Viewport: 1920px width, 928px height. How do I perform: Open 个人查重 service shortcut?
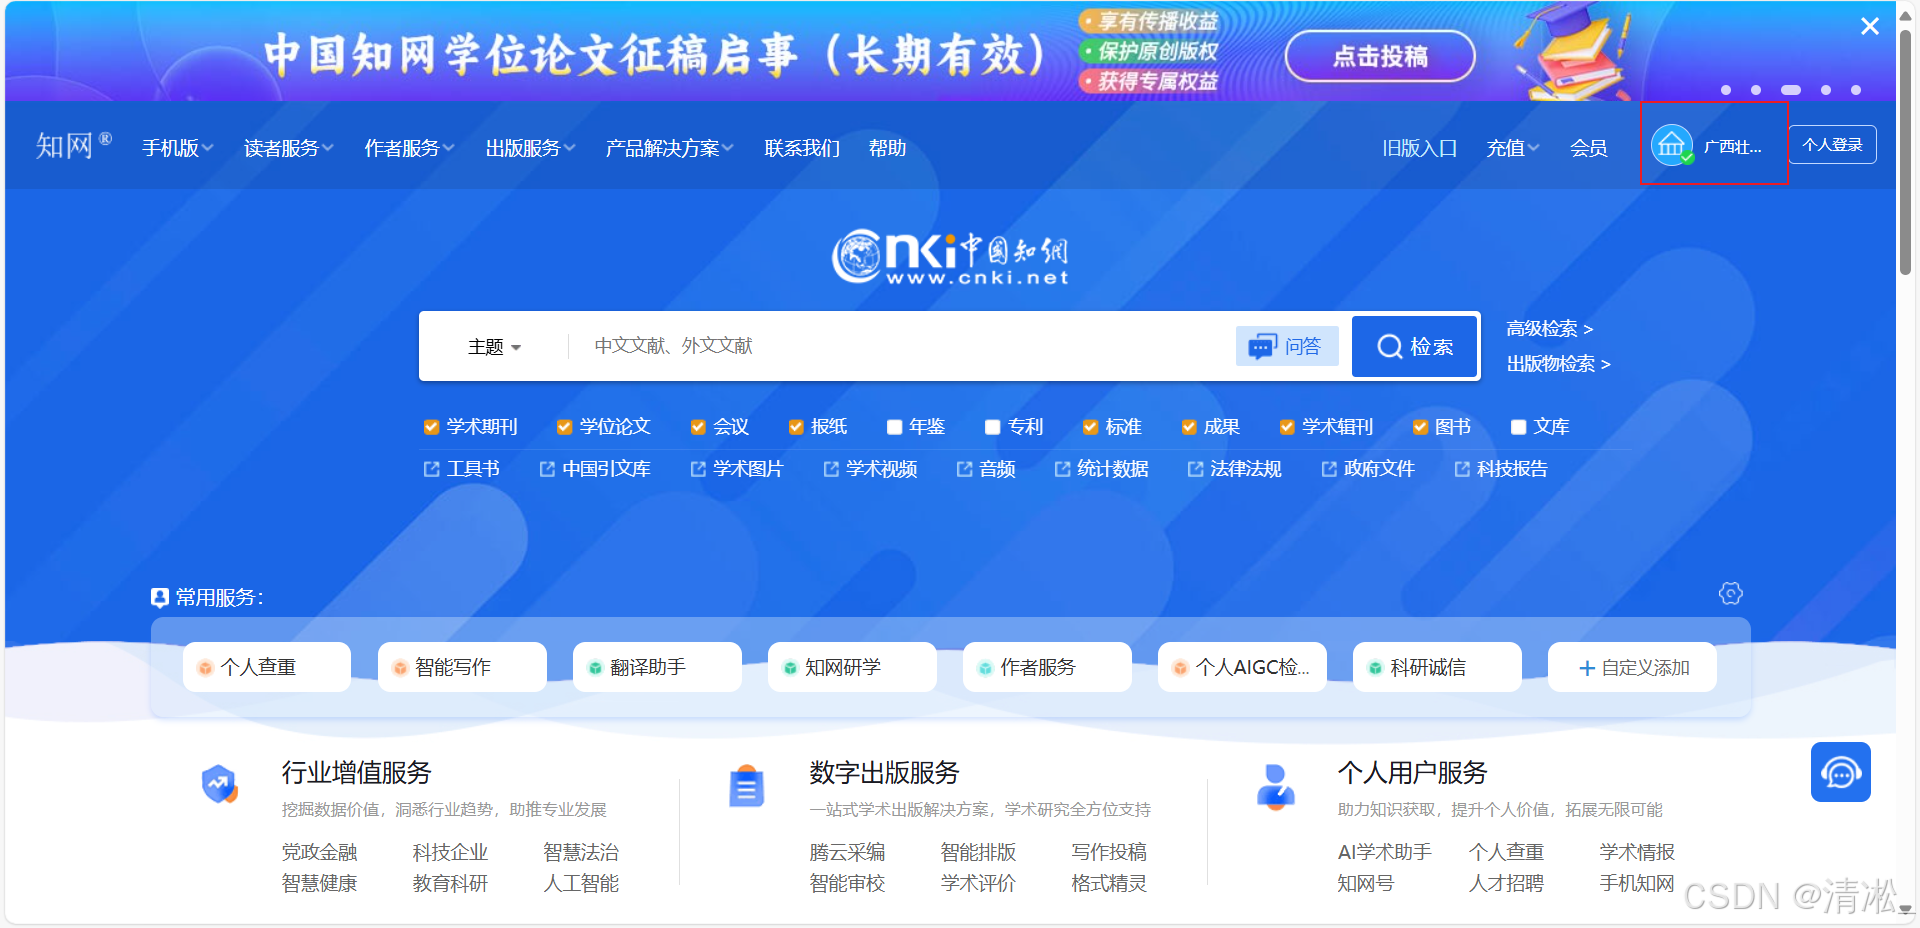pos(267,667)
